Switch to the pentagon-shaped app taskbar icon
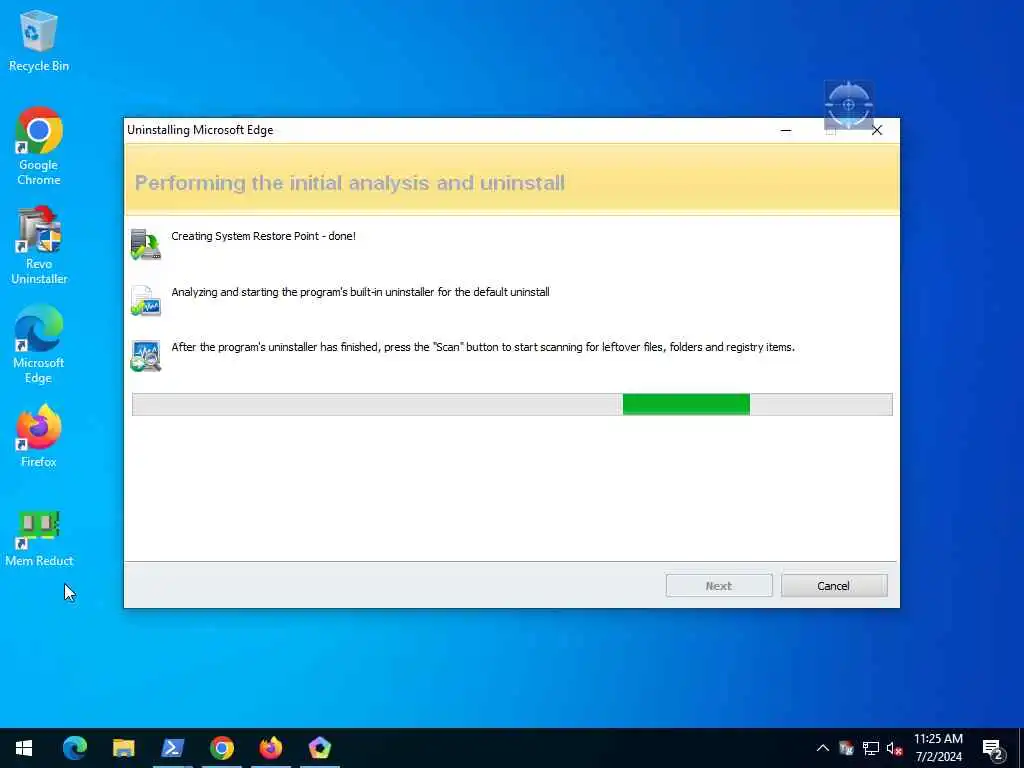 [320, 748]
